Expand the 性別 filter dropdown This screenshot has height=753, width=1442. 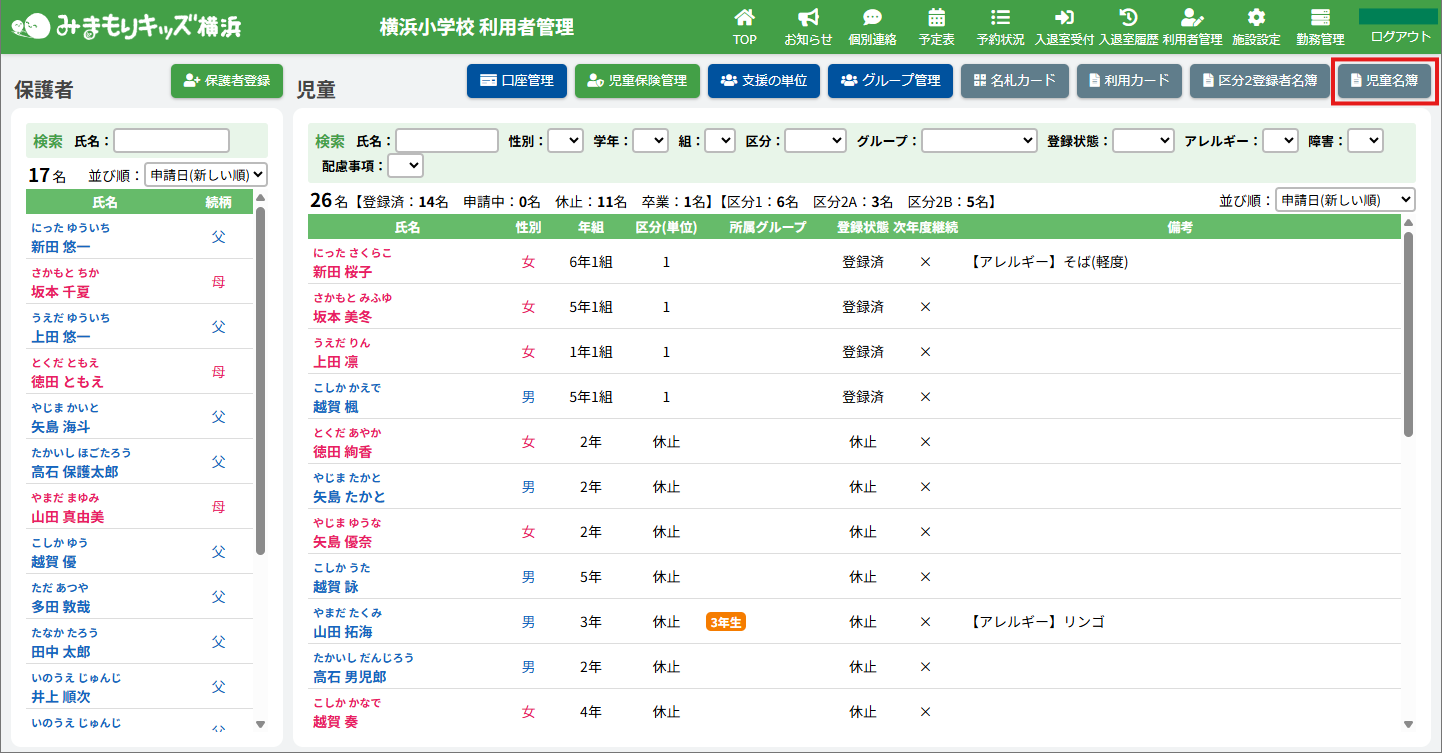(565, 141)
